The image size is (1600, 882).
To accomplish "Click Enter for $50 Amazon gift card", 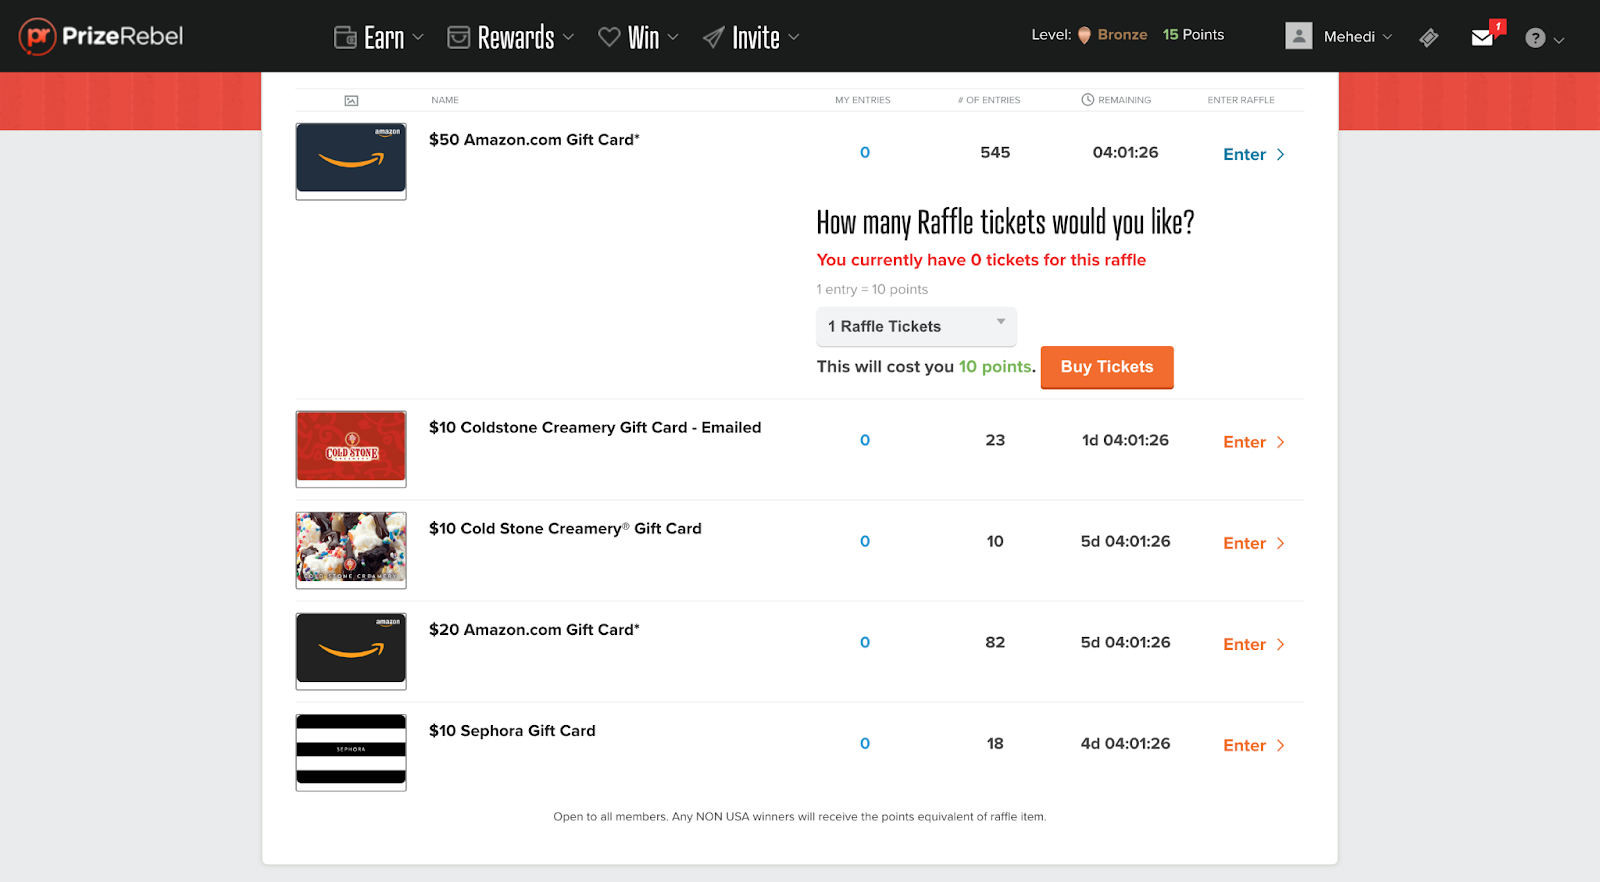I will click(x=1254, y=154).
